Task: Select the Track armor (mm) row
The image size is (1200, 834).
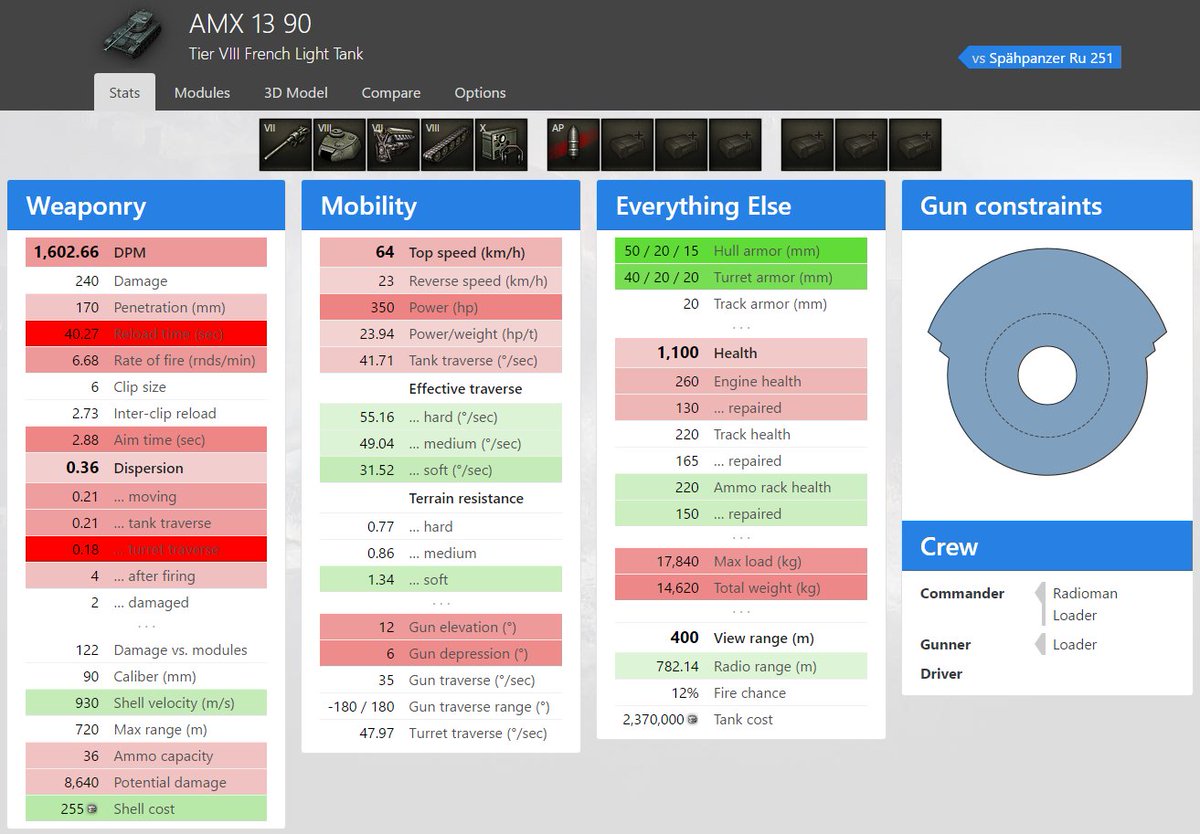Action: [x=741, y=304]
